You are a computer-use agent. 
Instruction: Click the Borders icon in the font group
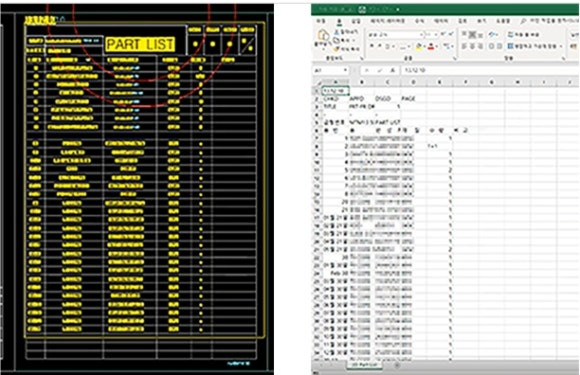click(402, 47)
